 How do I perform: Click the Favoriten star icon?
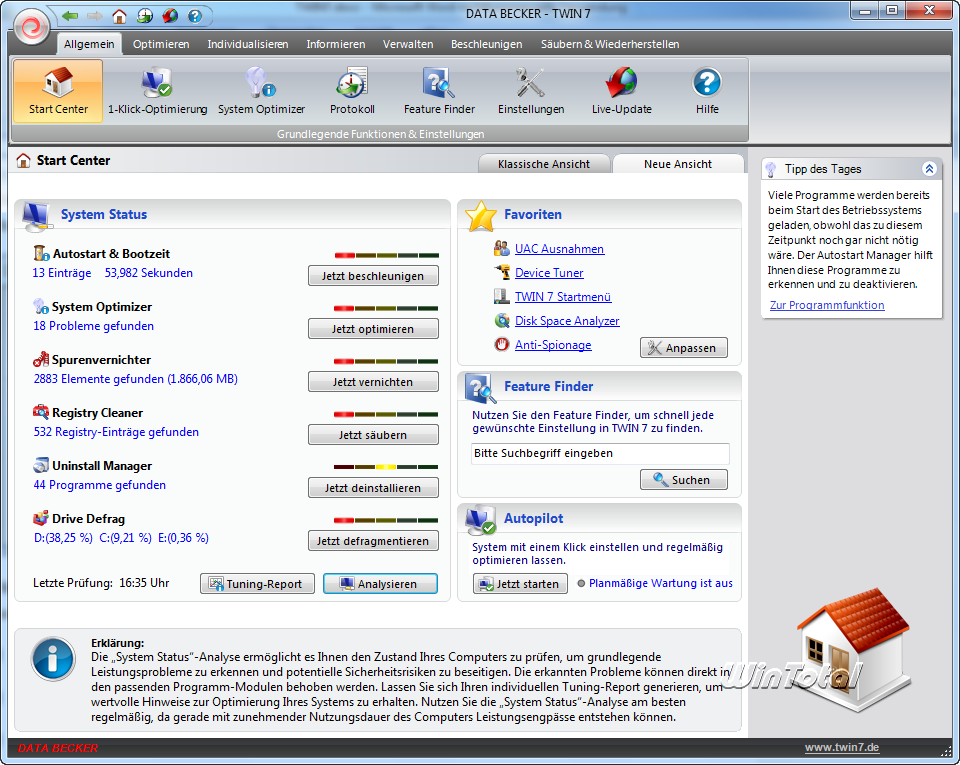click(481, 216)
